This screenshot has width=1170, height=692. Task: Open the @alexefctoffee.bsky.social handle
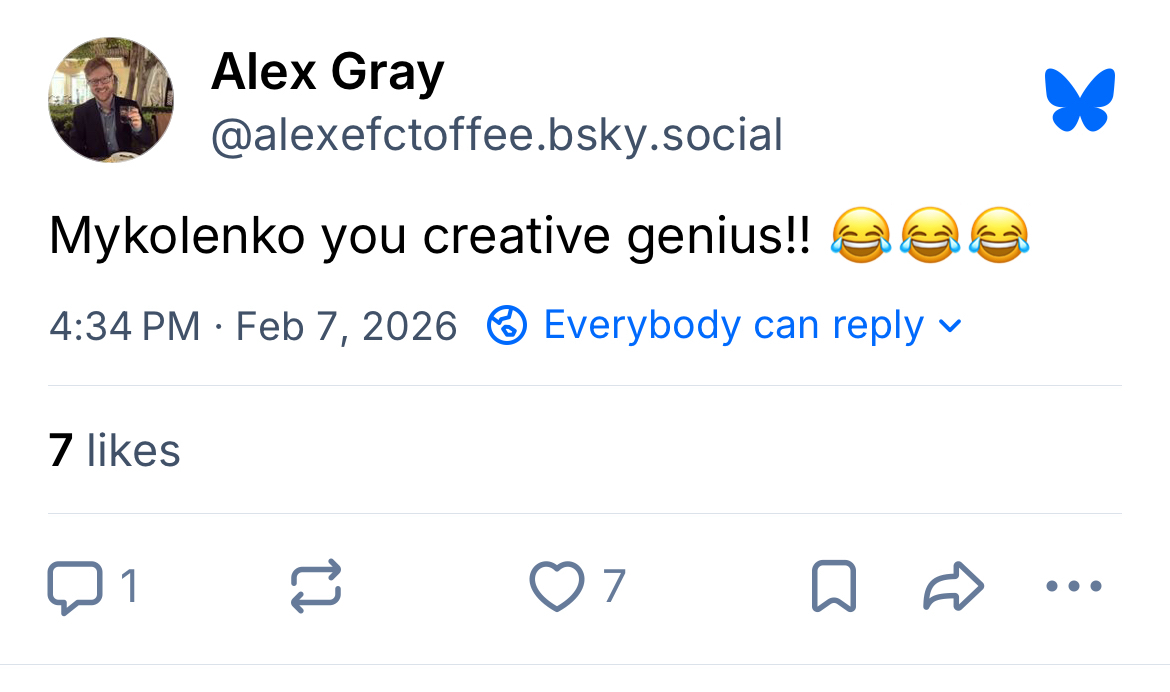496,134
